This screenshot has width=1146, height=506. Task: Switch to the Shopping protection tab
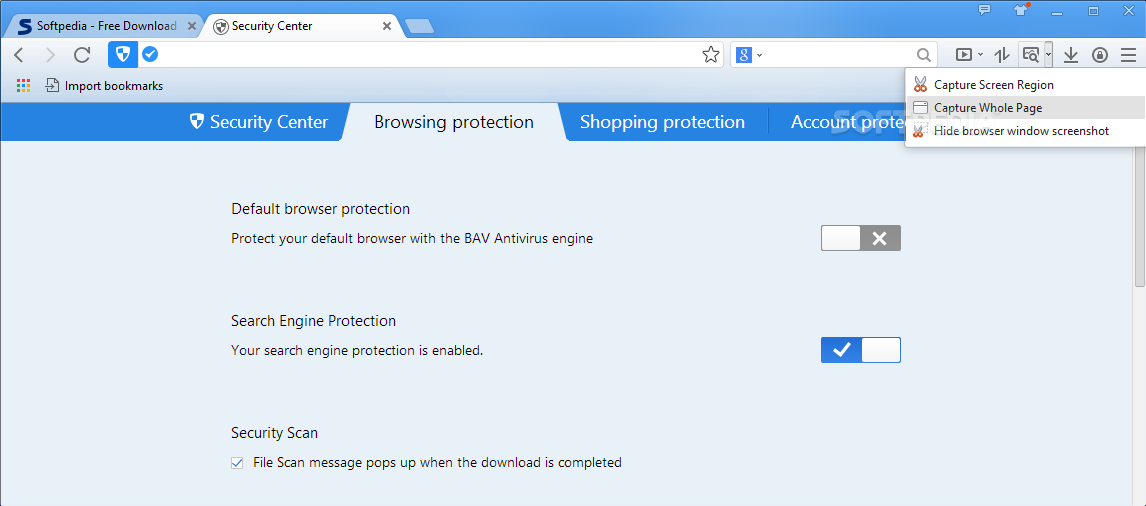coord(662,122)
